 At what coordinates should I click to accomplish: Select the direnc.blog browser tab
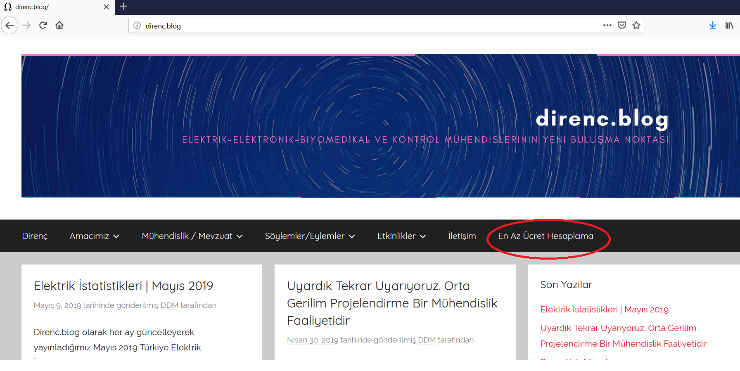[57, 7]
